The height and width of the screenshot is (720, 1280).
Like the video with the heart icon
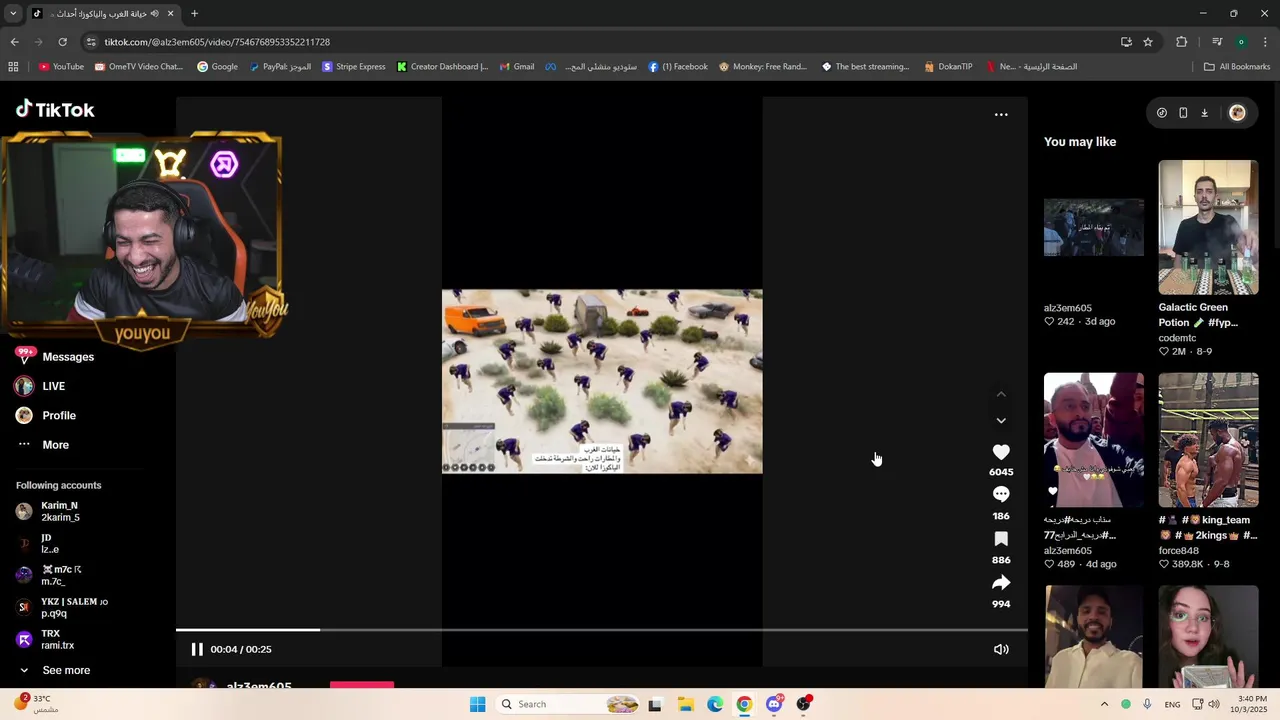[1001, 452]
